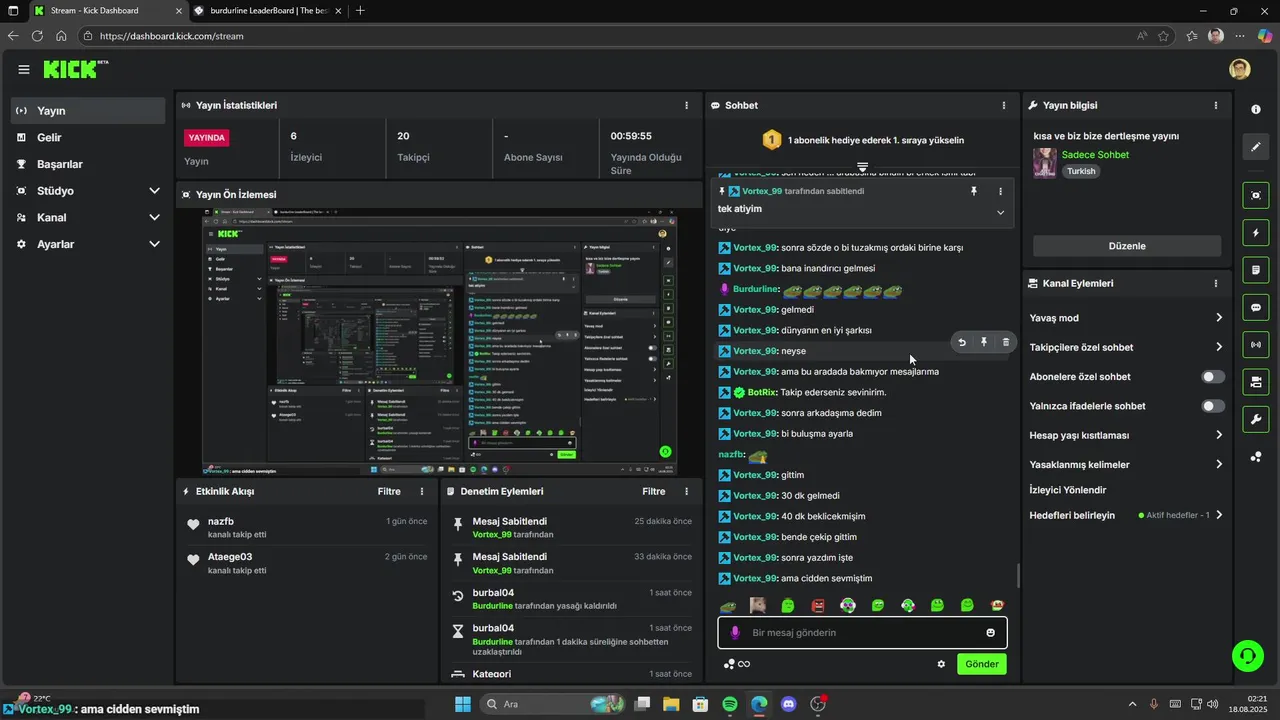This screenshot has width=1280, height=720.
Task: Open Takipçilere özel sohbet arrow
Action: 1219,347
